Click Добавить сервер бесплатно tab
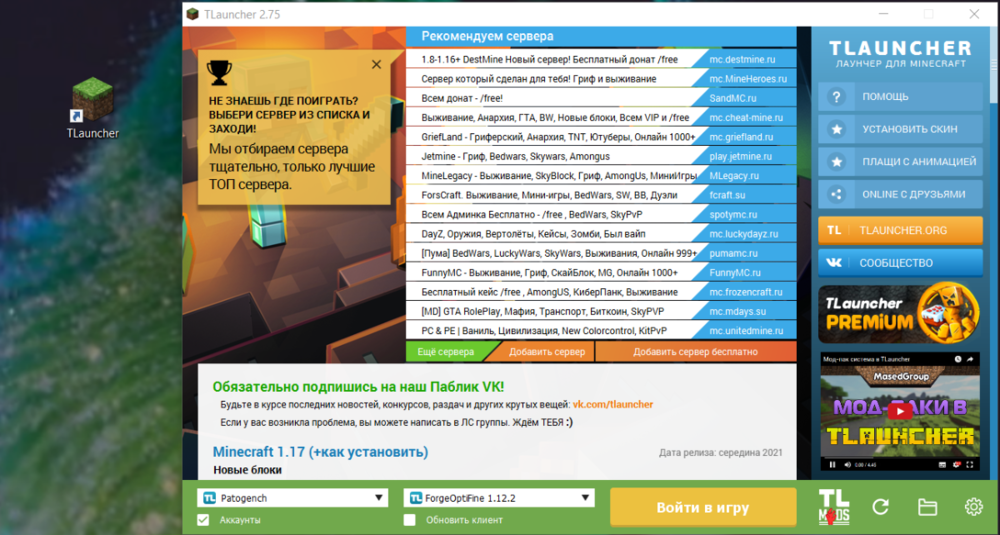The width and height of the screenshot is (1000, 535). 695,352
